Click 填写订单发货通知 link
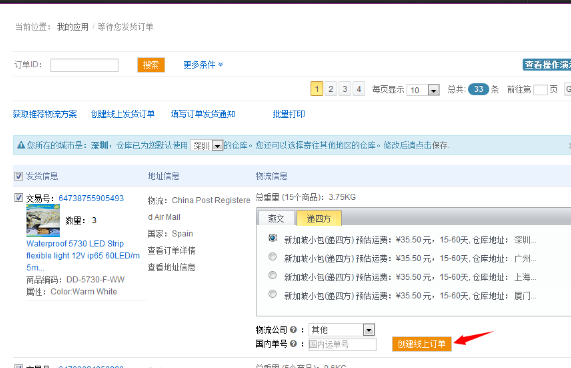The width and height of the screenshot is (571, 368). [x=203, y=114]
